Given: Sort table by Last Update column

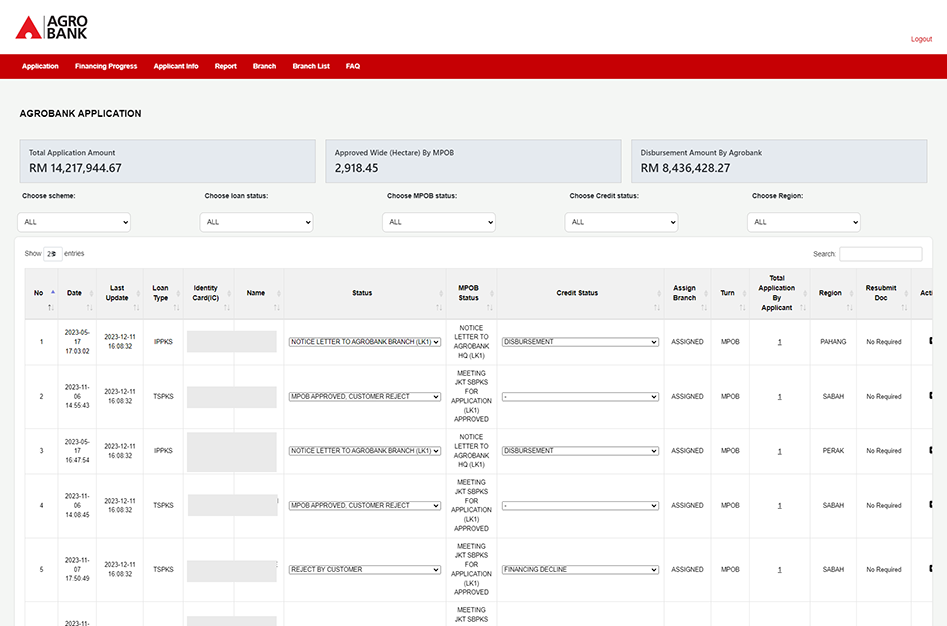Looking at the screenshot, I should tap(117, 293).
